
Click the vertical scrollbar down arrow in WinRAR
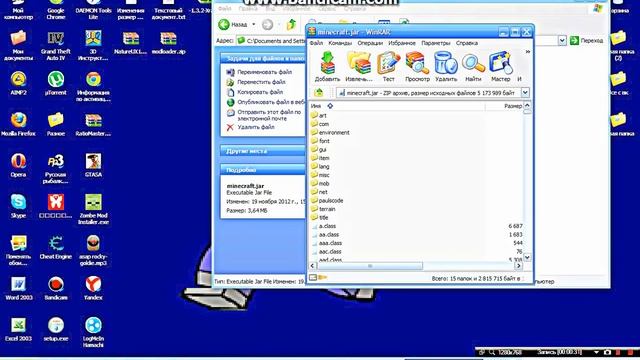click(x=527, y=257)
